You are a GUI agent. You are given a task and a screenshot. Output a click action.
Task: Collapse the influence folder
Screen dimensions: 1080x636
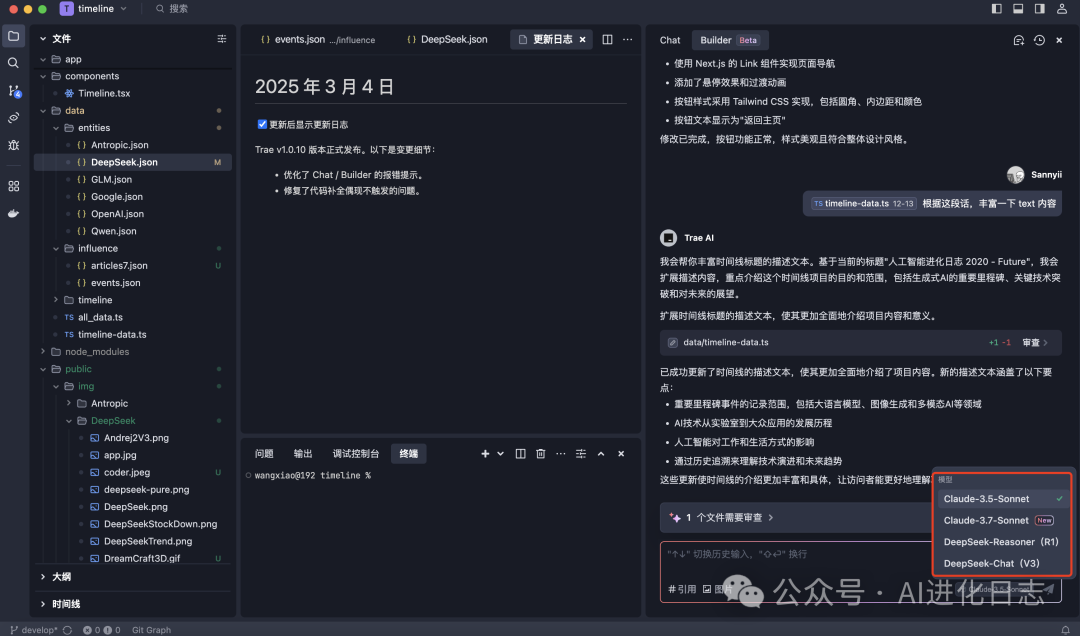coord(56,248)
